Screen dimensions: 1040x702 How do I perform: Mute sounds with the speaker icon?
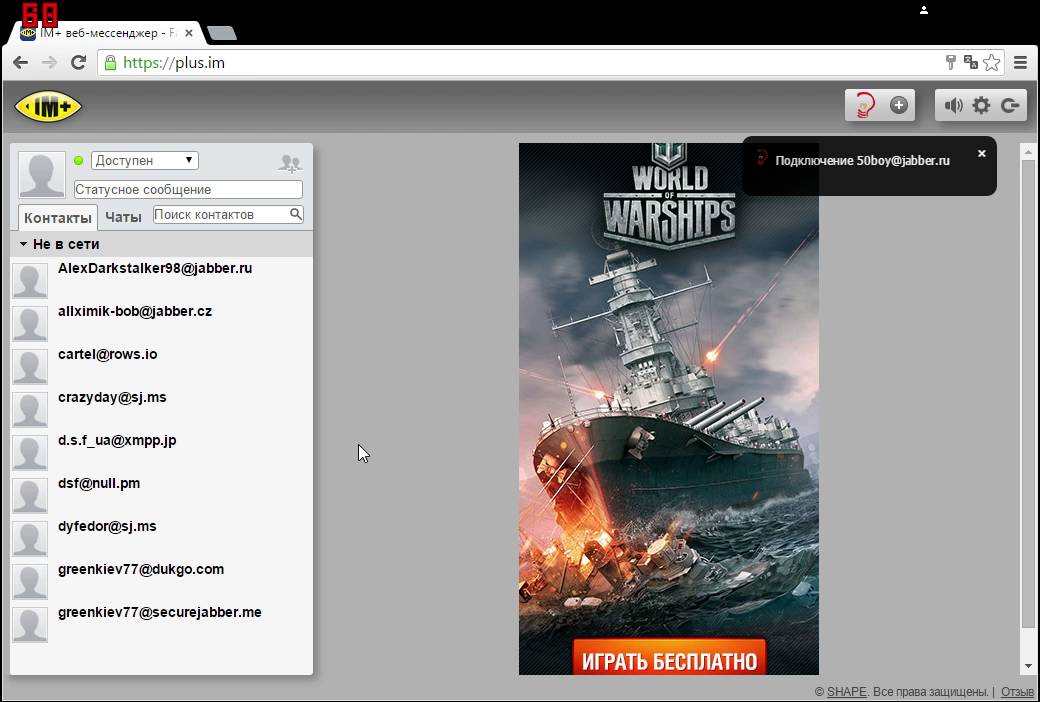953,105
